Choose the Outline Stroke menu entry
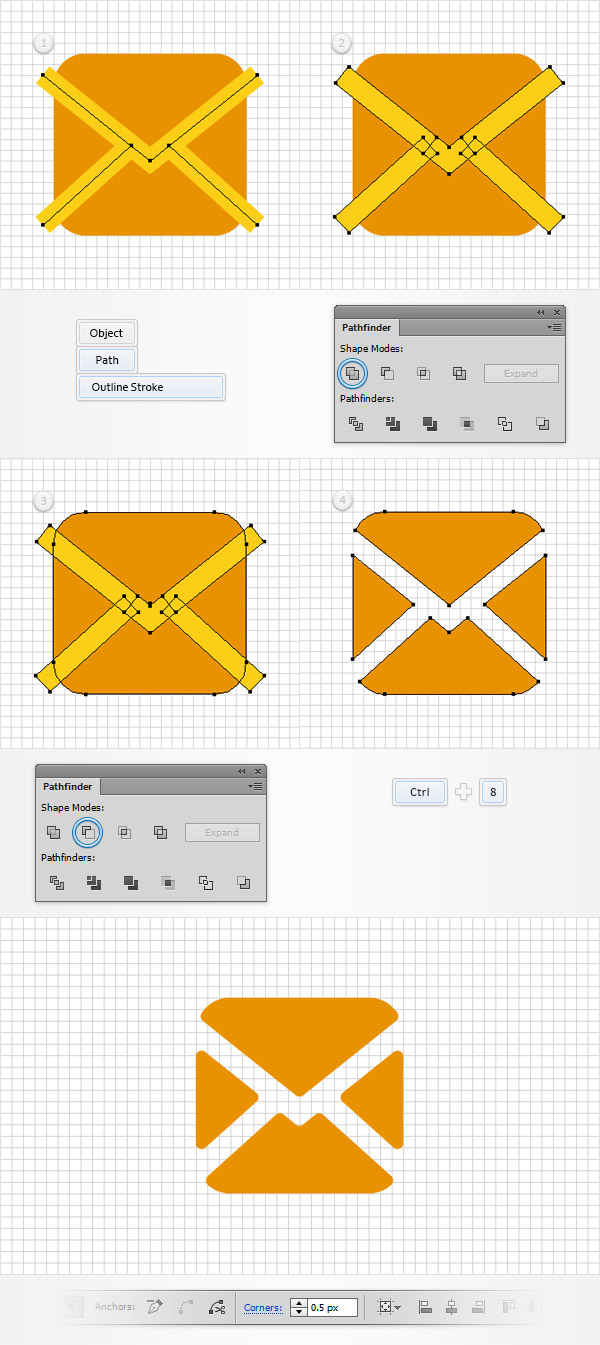Image resolution: width=600 pixels, height=1345 pixels. coord(151,387)
